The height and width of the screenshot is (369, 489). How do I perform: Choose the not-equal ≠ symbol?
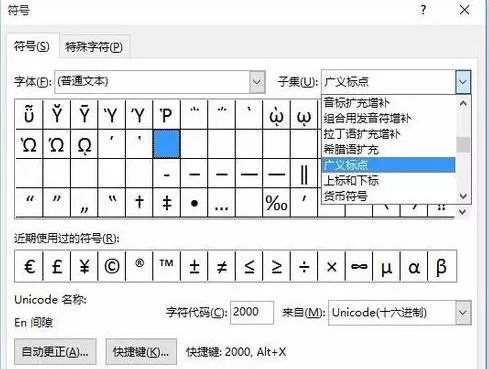pyautogui.click(x=222, y=266)
